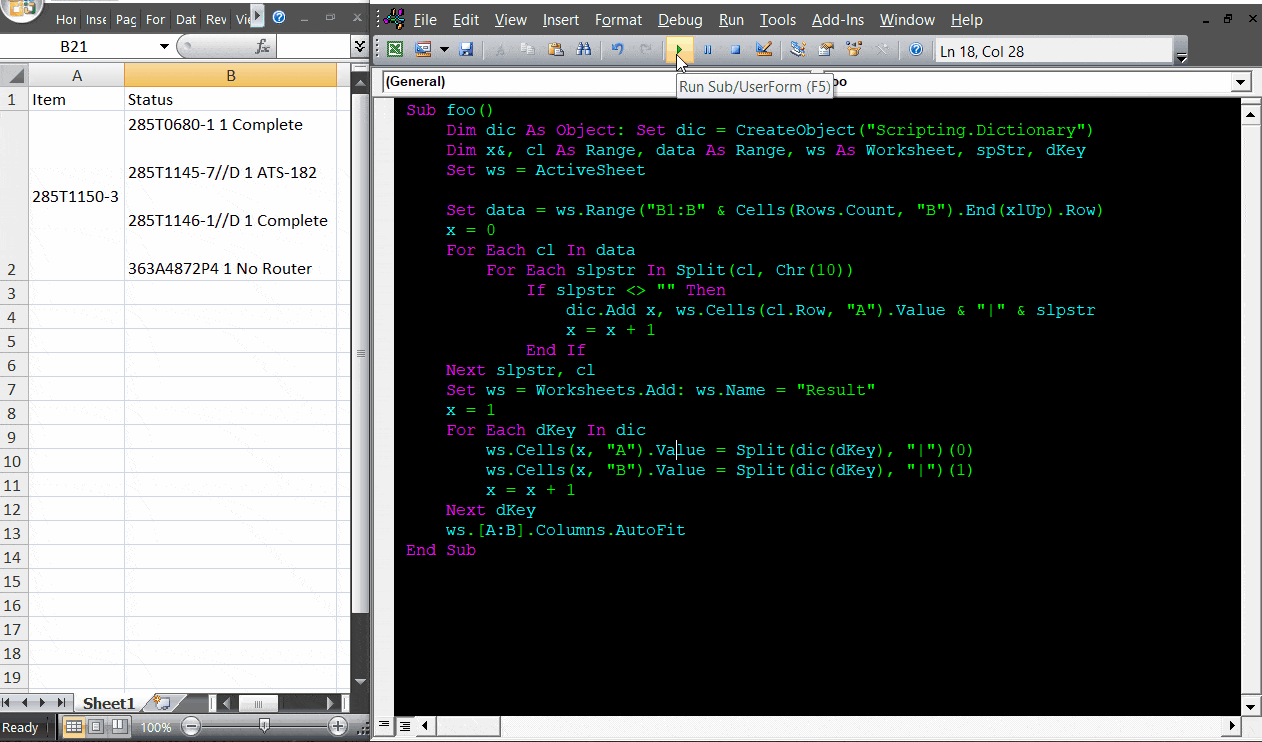This screenshot has height=742, width=1262.
Task: Open the Edit menu in VBA editor
Action: (x=466, y=20)
